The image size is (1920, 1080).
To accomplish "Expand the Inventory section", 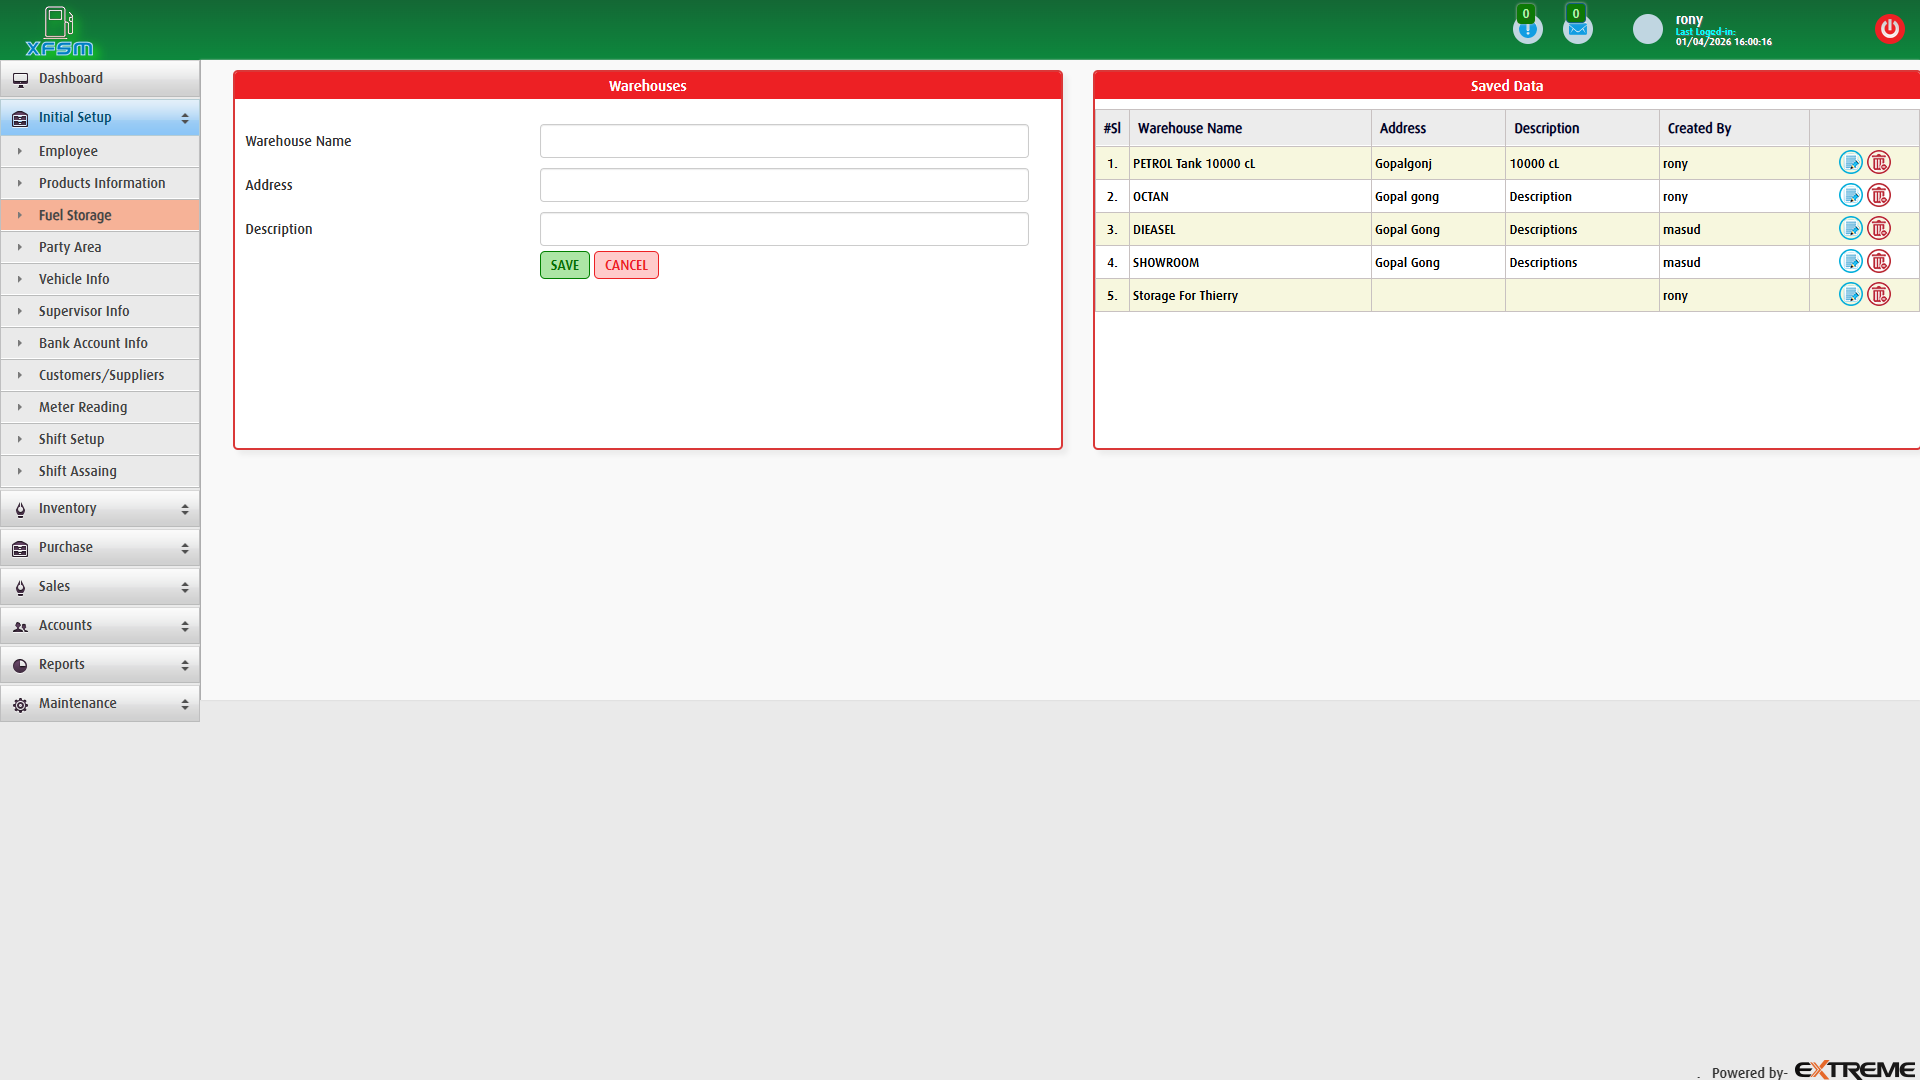I will (100, 508).
